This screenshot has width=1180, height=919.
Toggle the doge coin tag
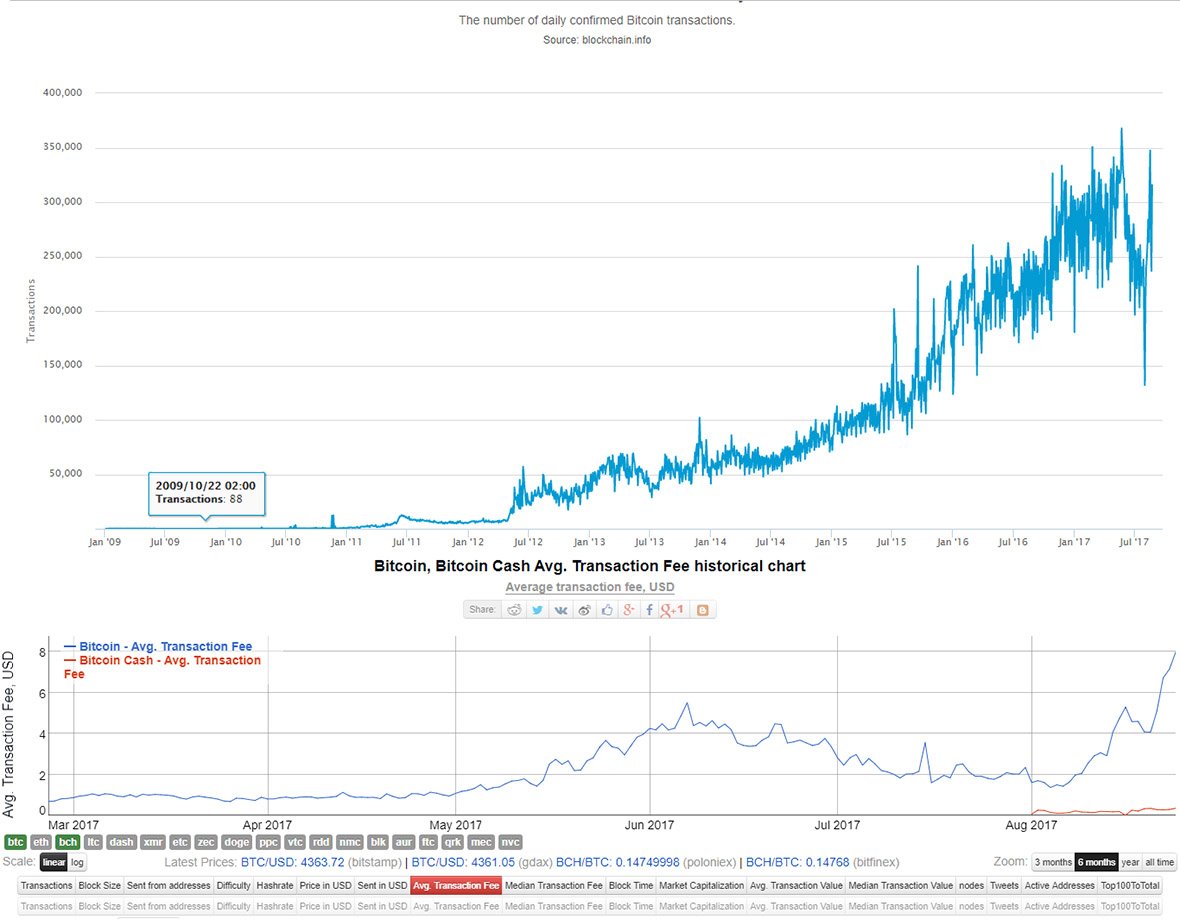tap(236, 842)
